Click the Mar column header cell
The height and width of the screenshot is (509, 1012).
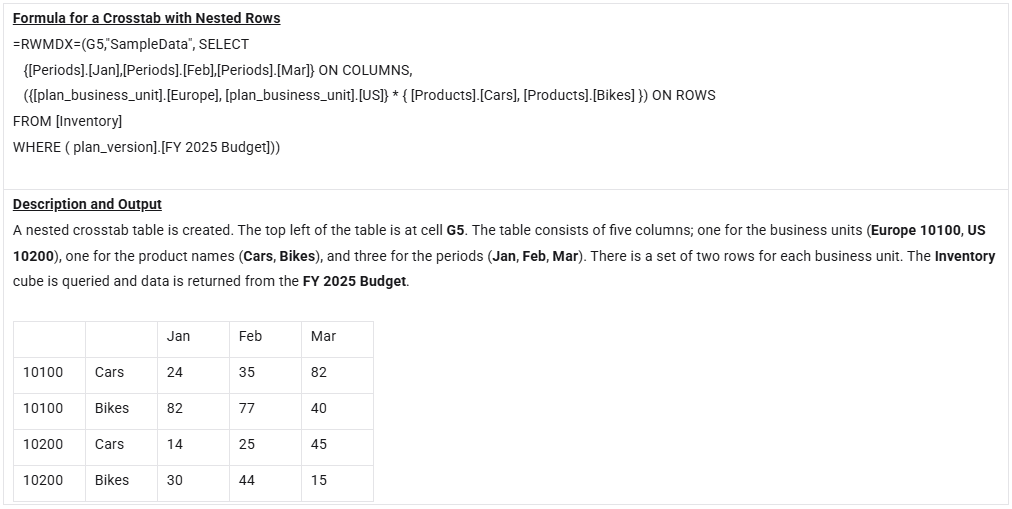tap(323, 336)
